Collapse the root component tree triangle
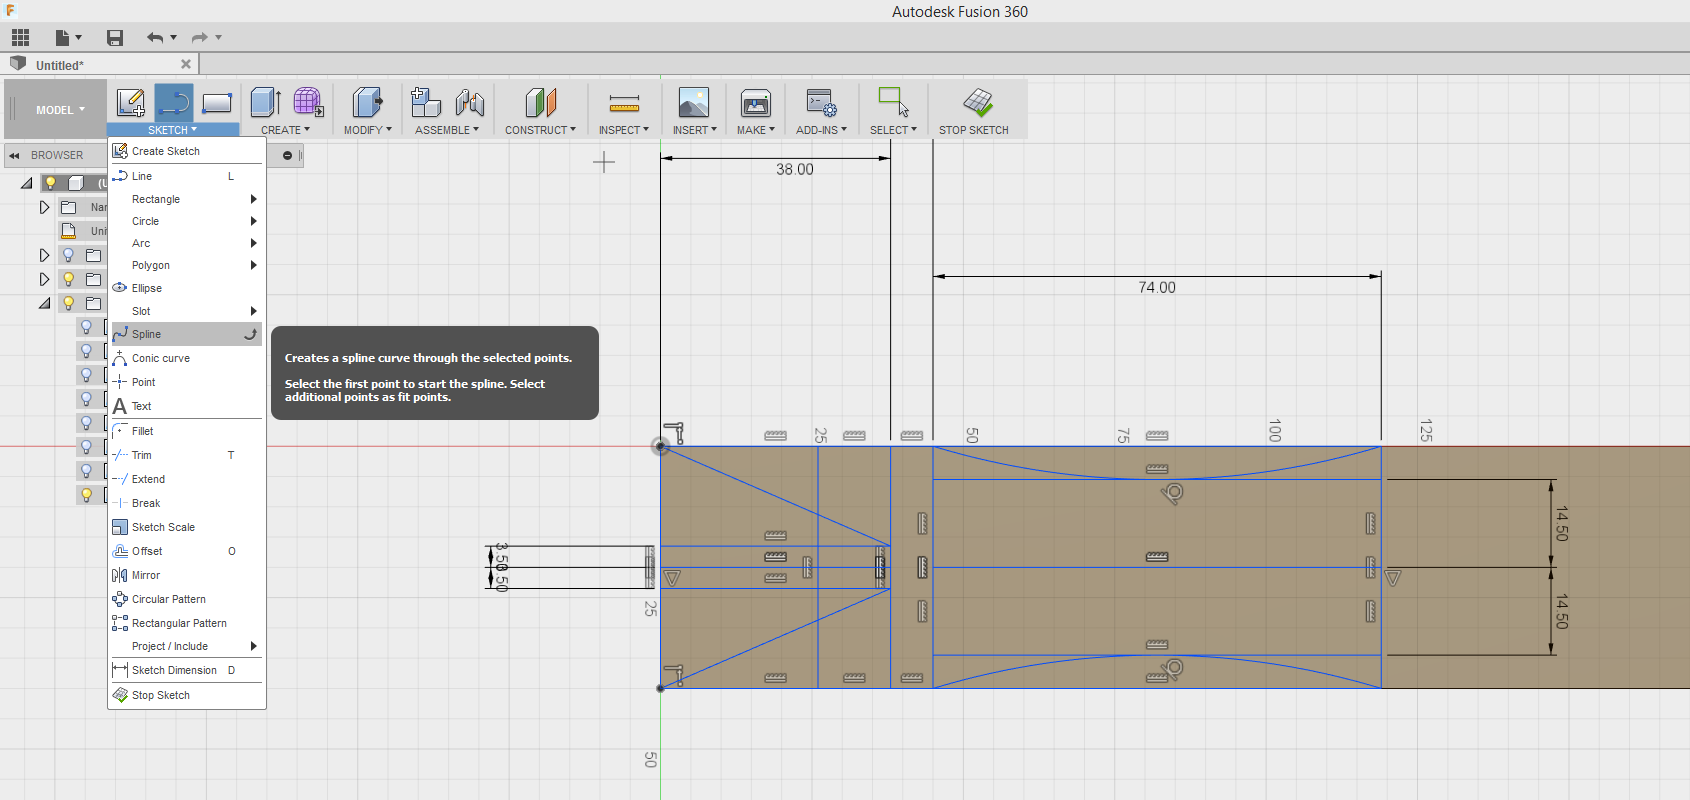Screen dimensions: 1690x800 [27, 183]
